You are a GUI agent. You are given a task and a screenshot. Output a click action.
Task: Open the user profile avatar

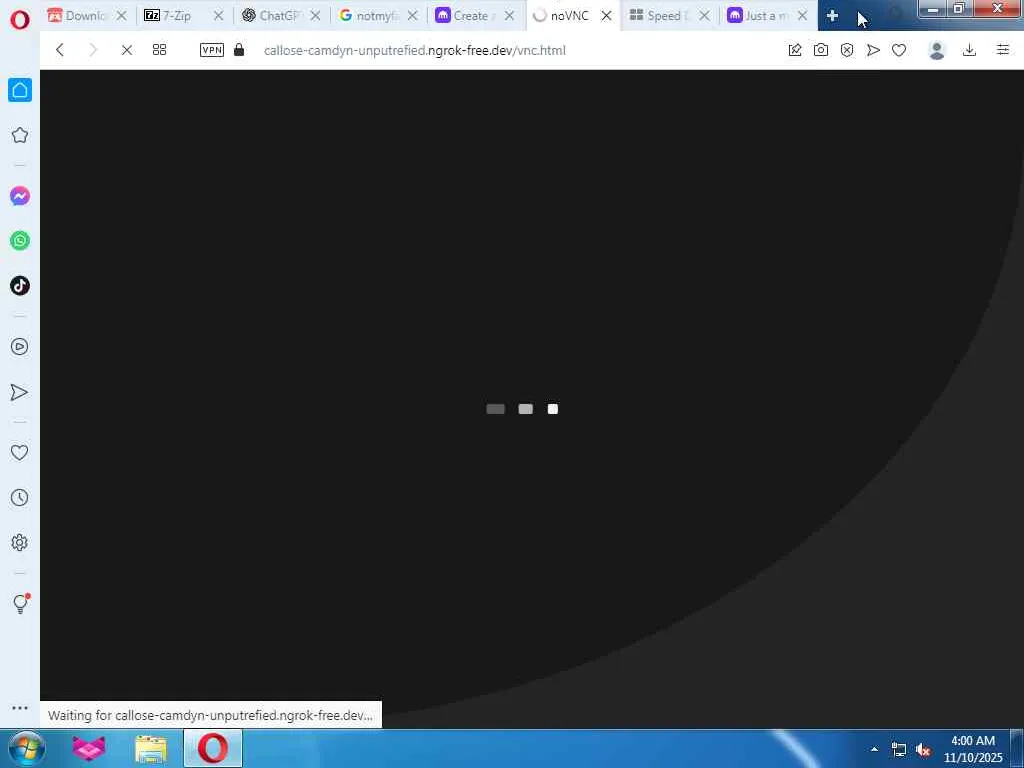click(x=937, y=50)
